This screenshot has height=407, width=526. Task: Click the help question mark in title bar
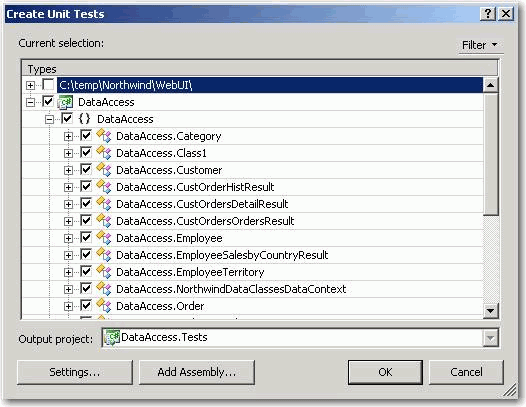pyautogui.click(x=488, y=14)
